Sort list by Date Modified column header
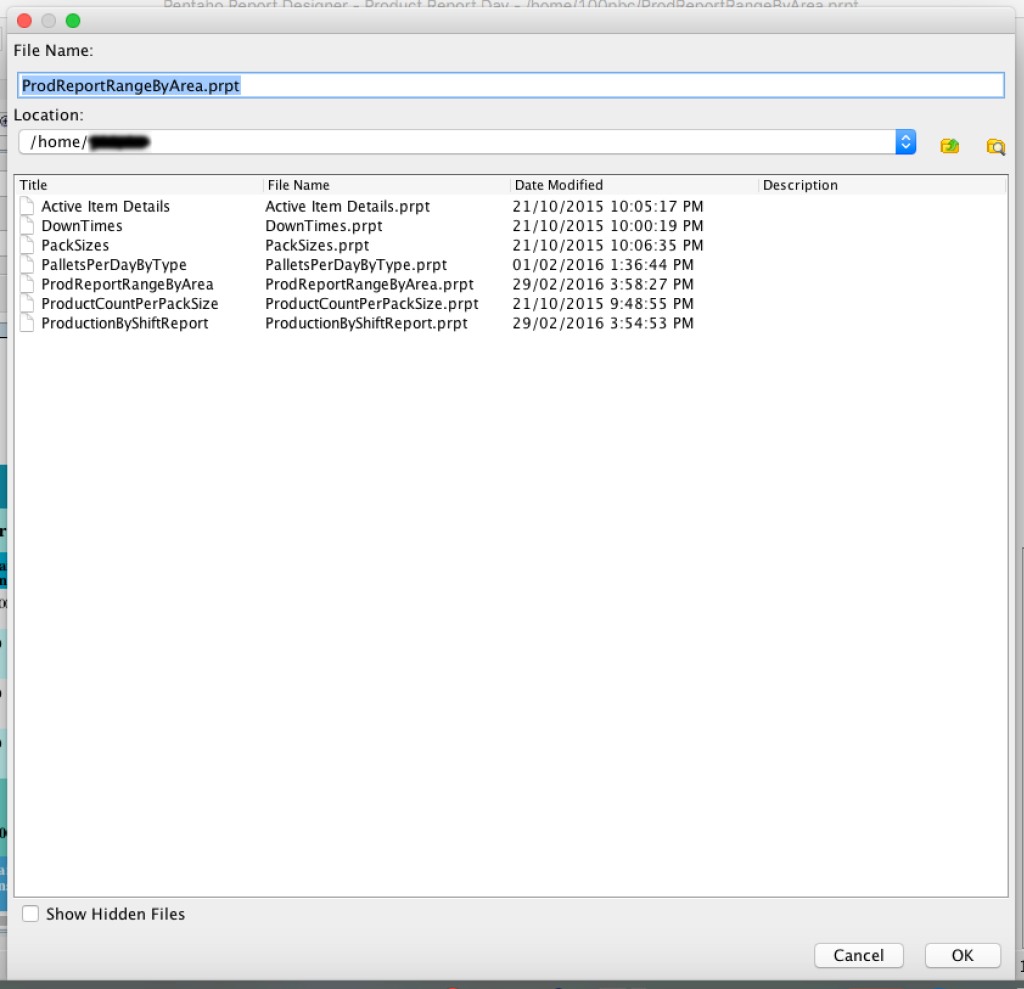Image resolution: width=1024 pixels, height=989 pixels. [634, 185]
